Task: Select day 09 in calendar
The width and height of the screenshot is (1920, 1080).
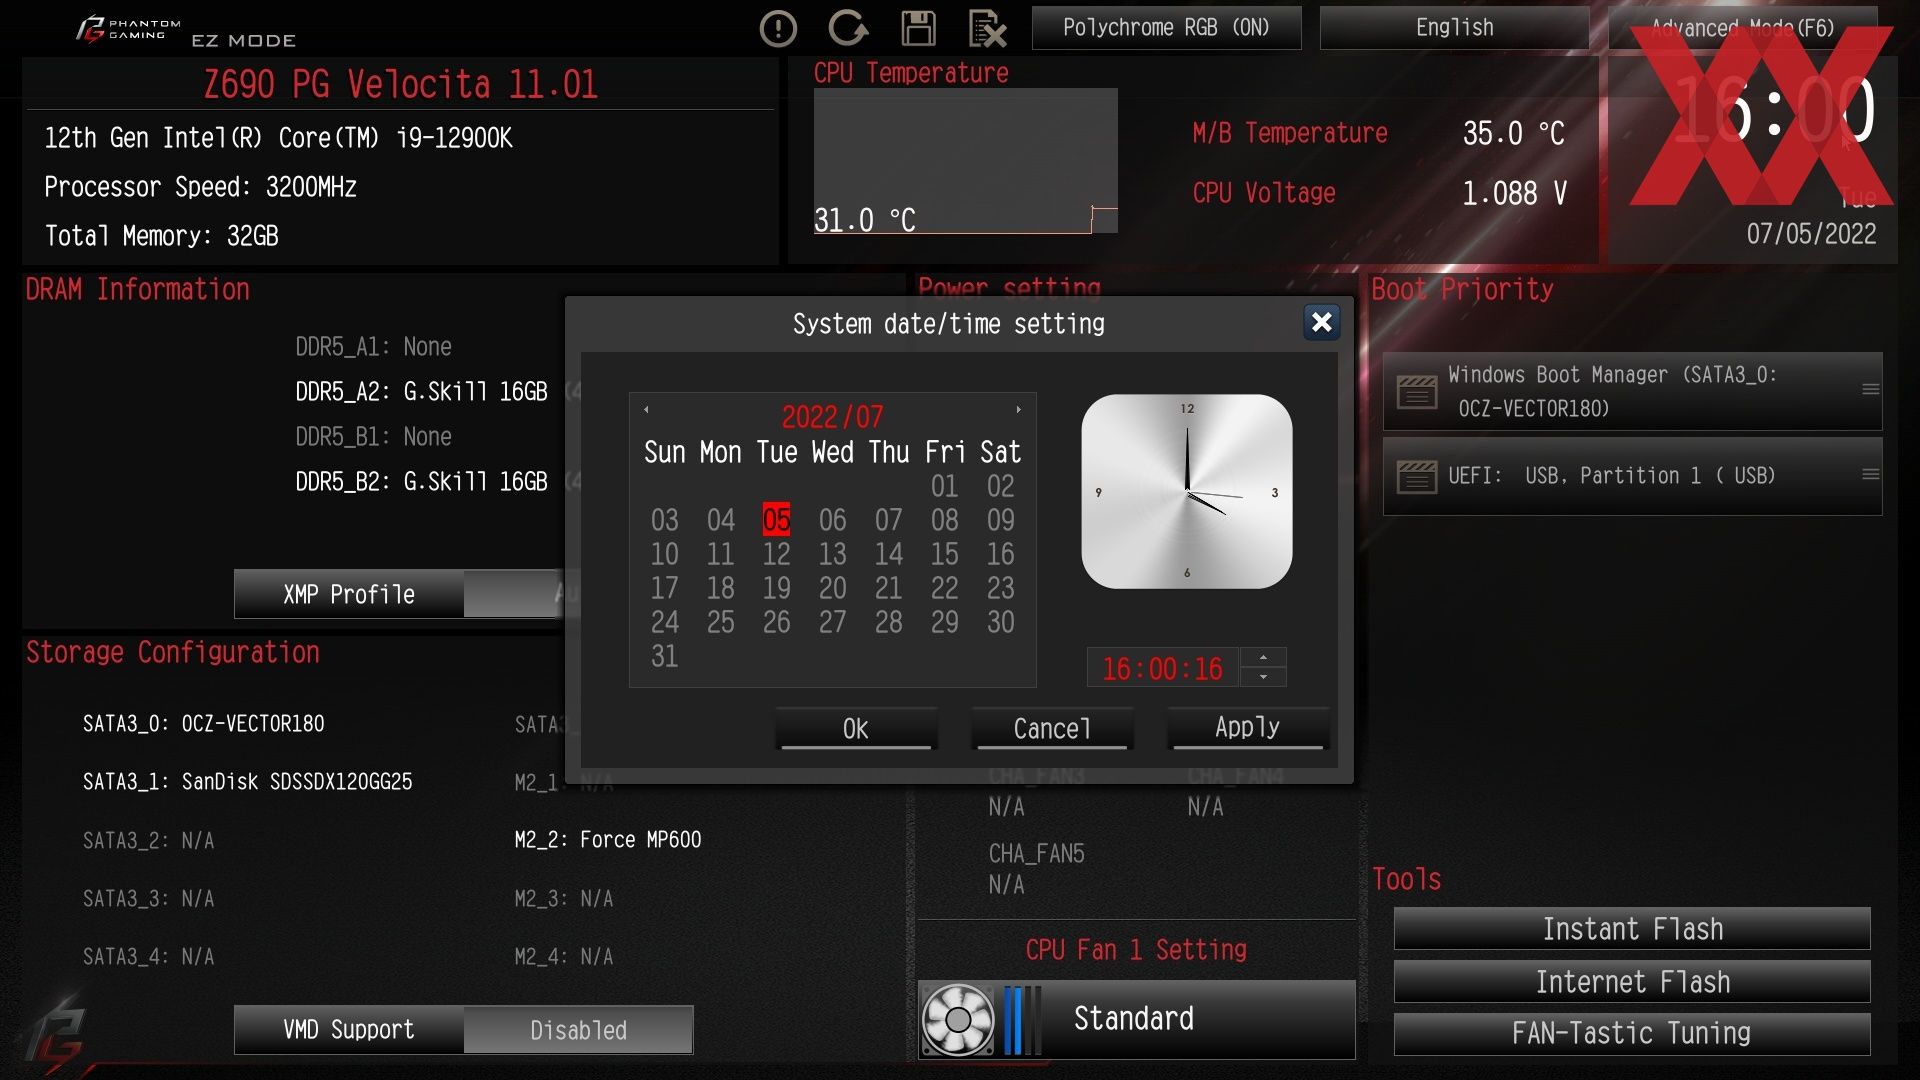Action: coord(1000,520)
